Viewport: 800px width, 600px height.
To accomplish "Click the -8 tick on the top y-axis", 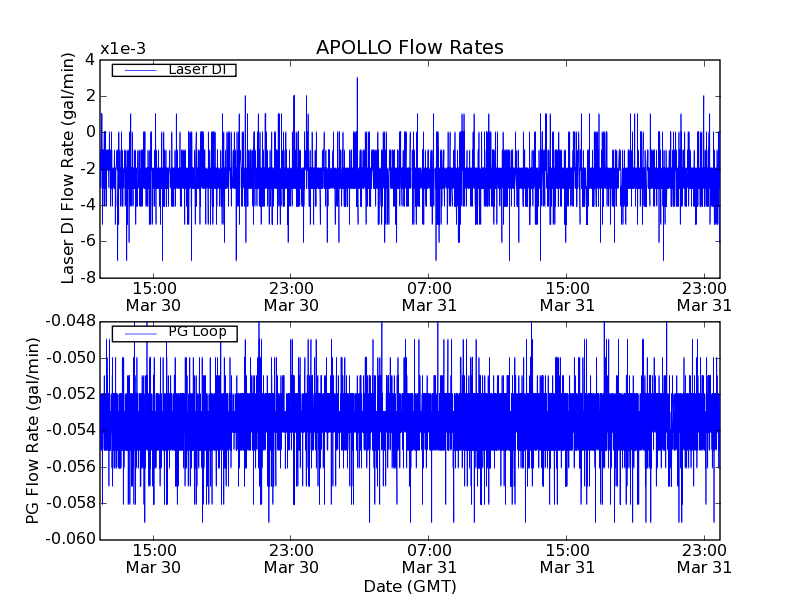I will click(85, 277).
